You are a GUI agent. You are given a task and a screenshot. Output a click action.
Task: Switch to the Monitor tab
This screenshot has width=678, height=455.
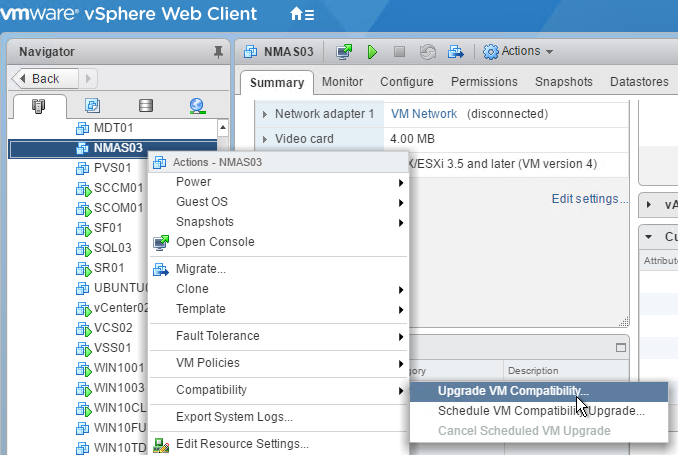(x=342, y=82)
